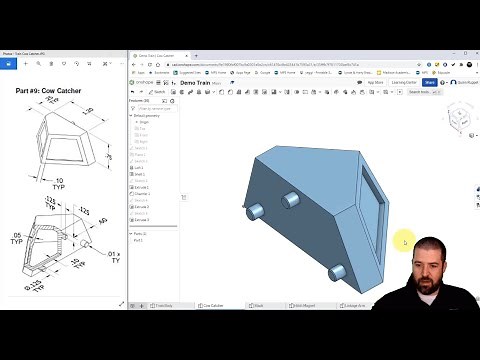Click the blue image icon in Photos window
Image resolution: width=480 pixels, height=360 pixels.
tap(8, 64)
